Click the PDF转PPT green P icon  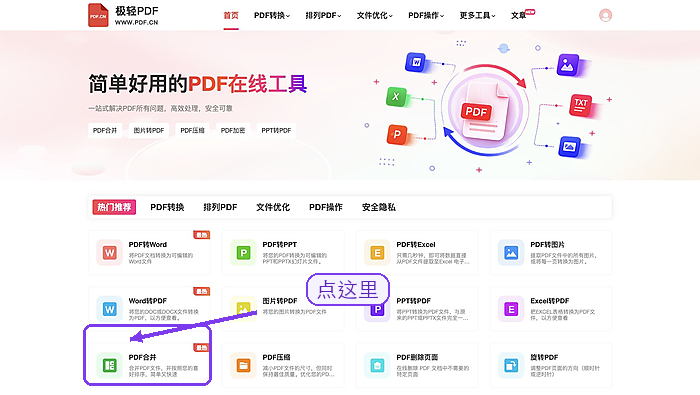[x=243, y=253]
